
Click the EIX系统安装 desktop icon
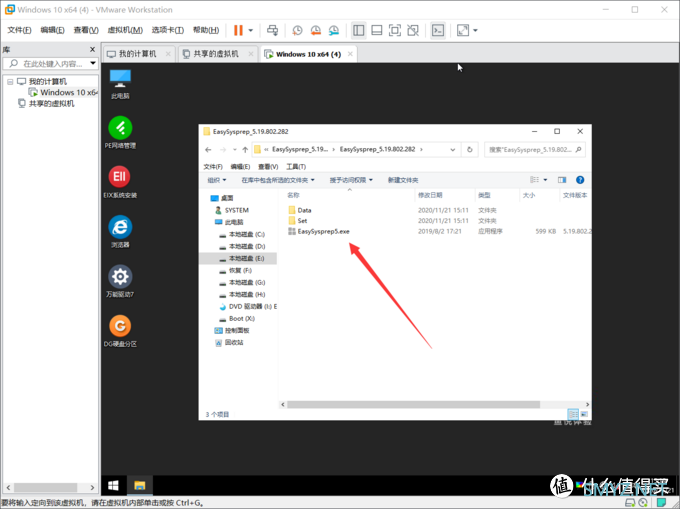(x=120, y=182)
